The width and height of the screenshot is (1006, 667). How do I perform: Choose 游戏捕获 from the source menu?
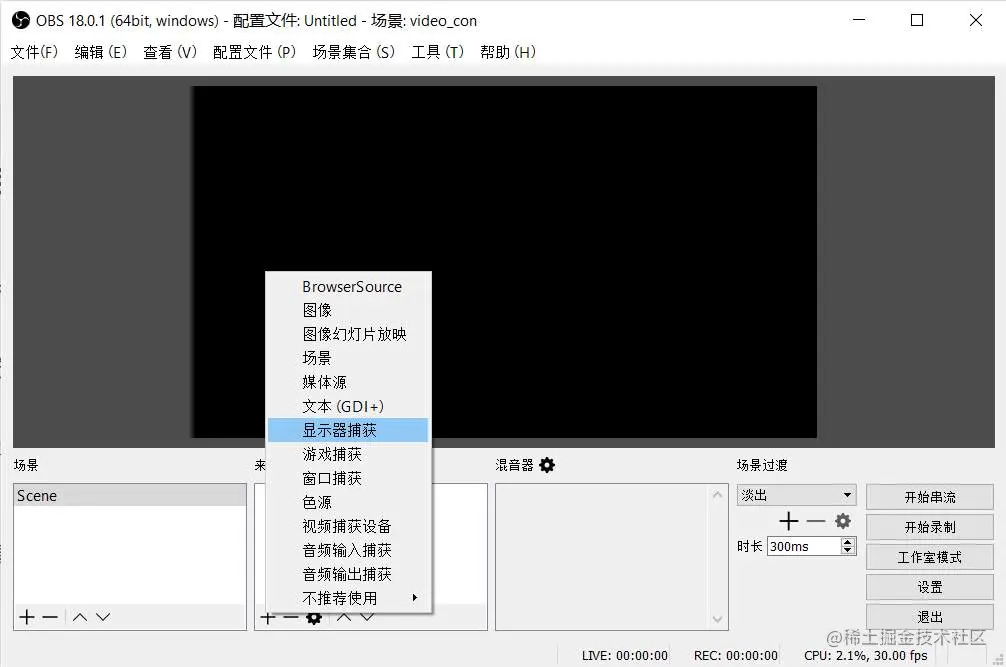(x=348, y=454)
